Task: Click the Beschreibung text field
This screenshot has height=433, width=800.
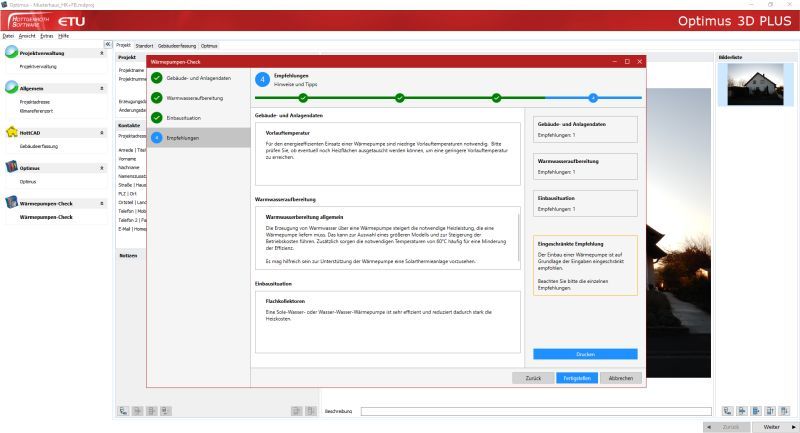Action: coord(535,410)
